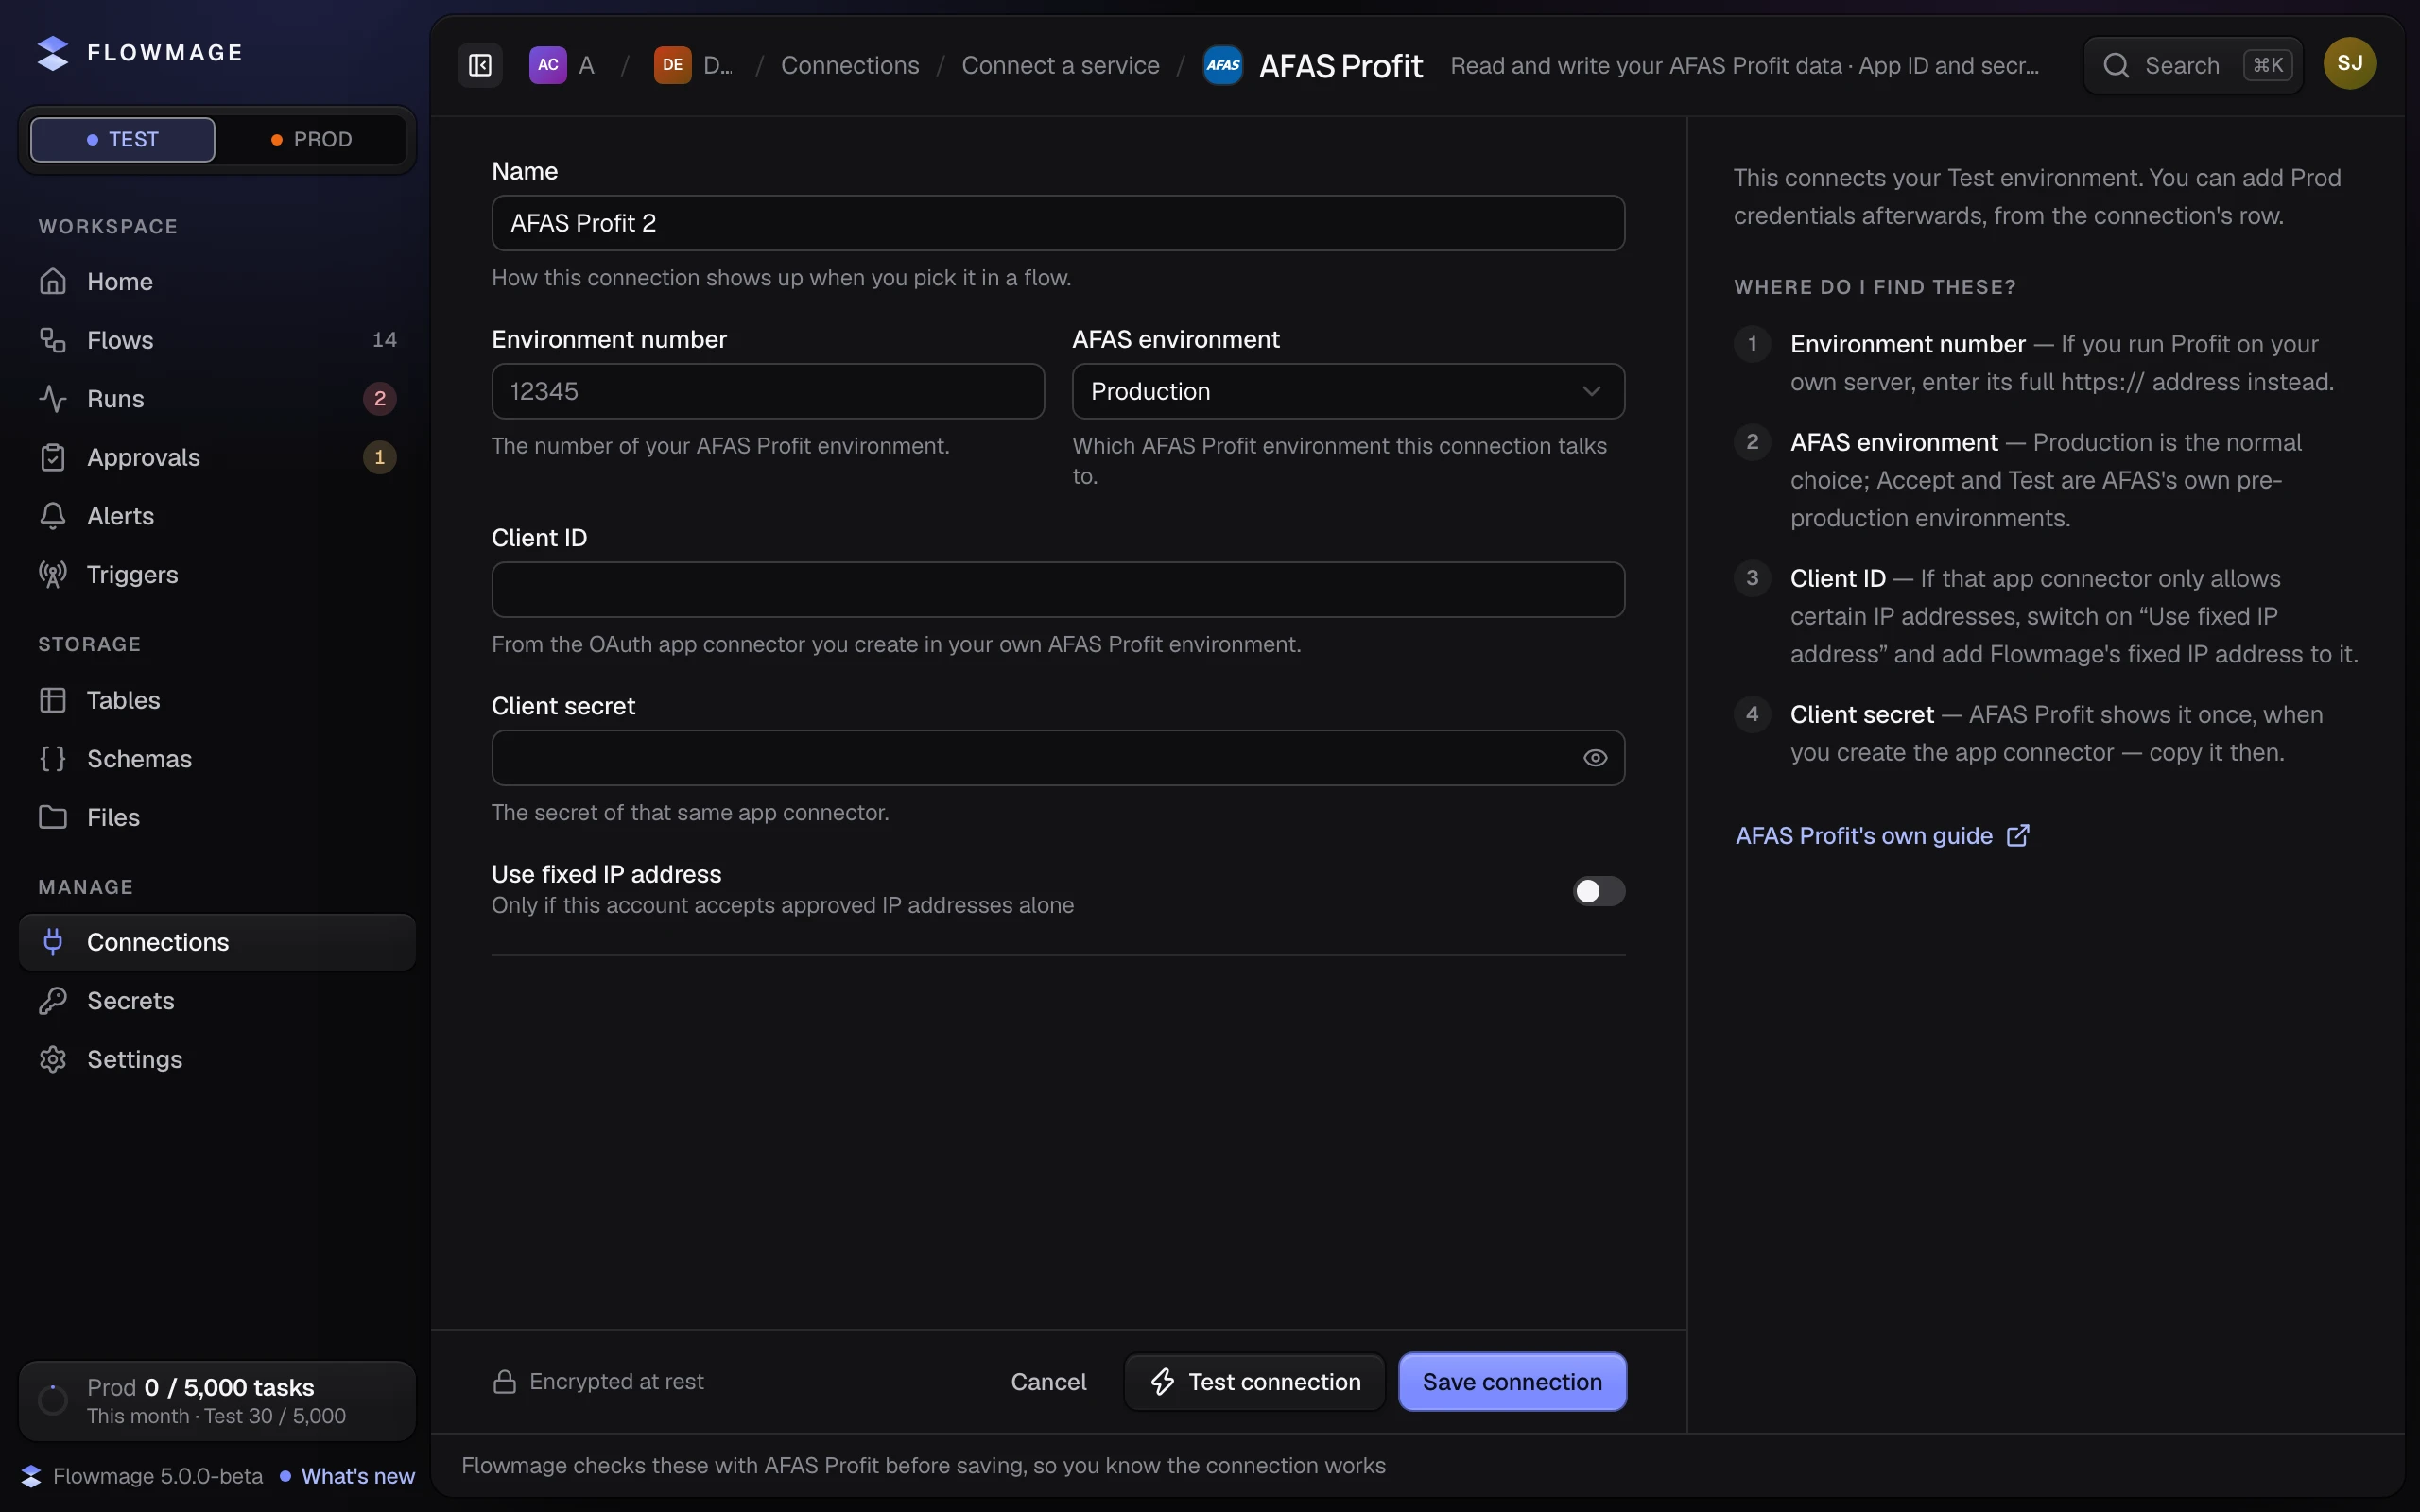Open the Home sidebar item
The height and width of the screenshot is (1512, 2420).
217,282
